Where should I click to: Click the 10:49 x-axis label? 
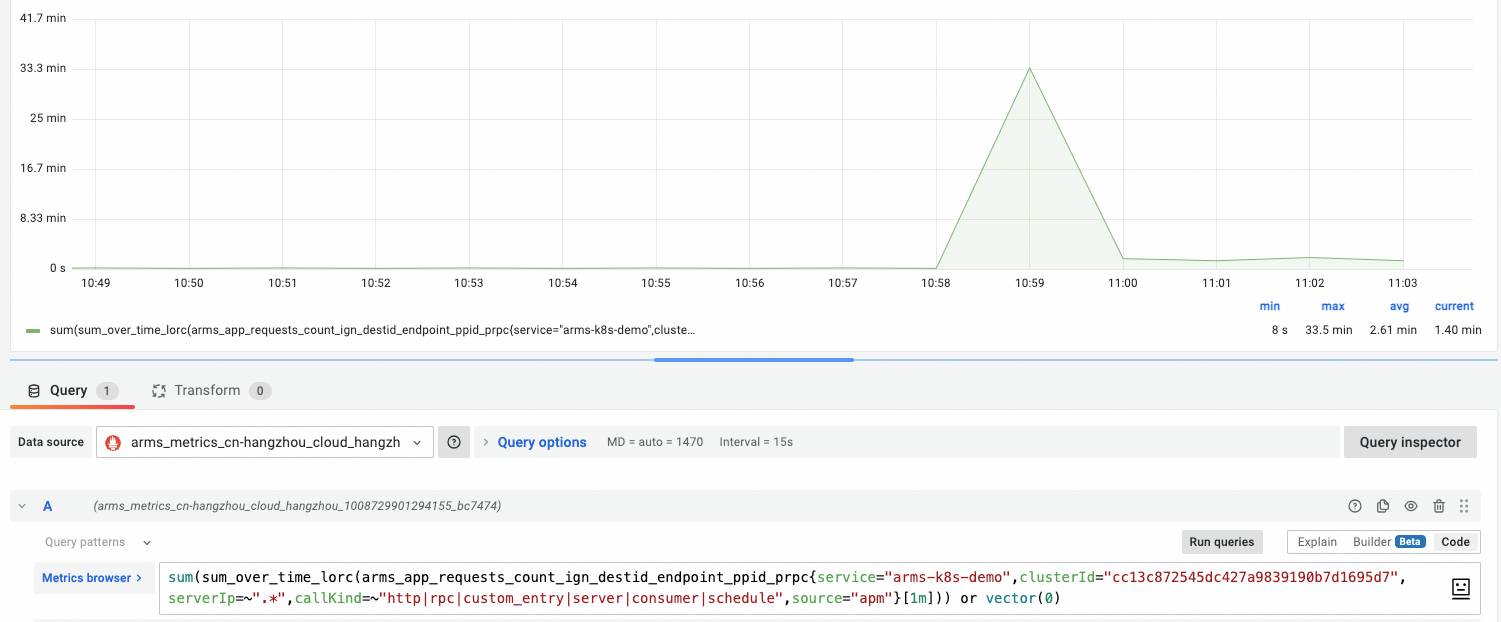click(96, 283)
